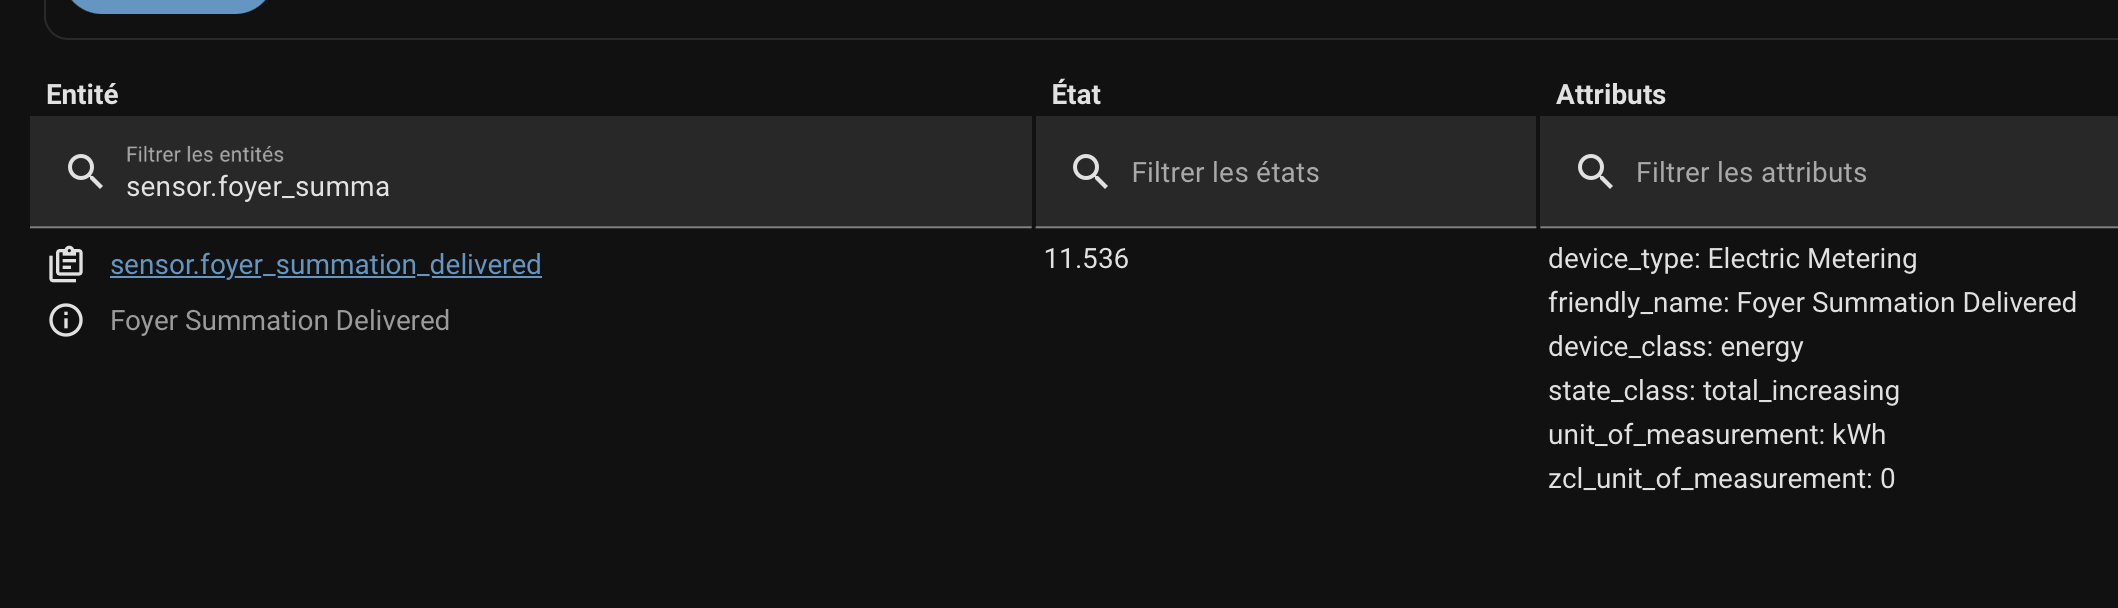Screen dimensions: 2118x608
Task: Click the 'Foyer Summation Delivered' name text
Action: click(x=280, y=320)
